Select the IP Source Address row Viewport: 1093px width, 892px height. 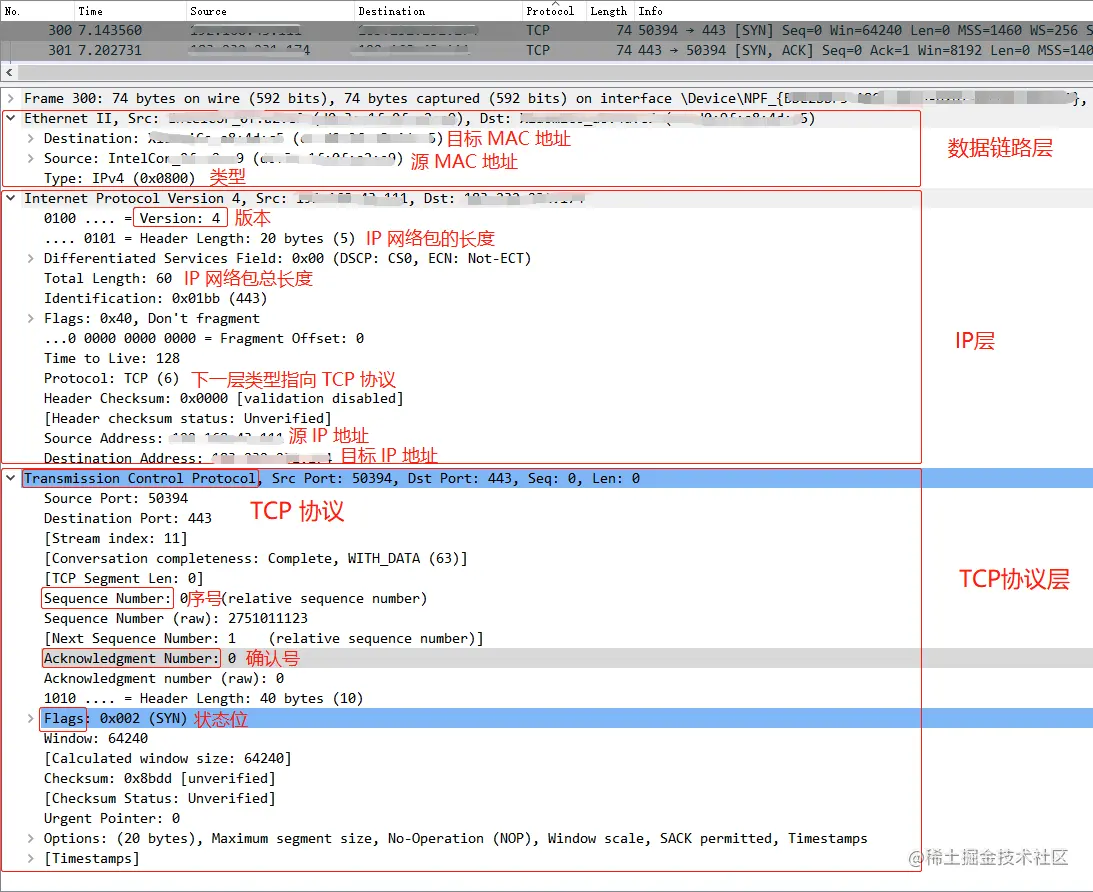163,438
